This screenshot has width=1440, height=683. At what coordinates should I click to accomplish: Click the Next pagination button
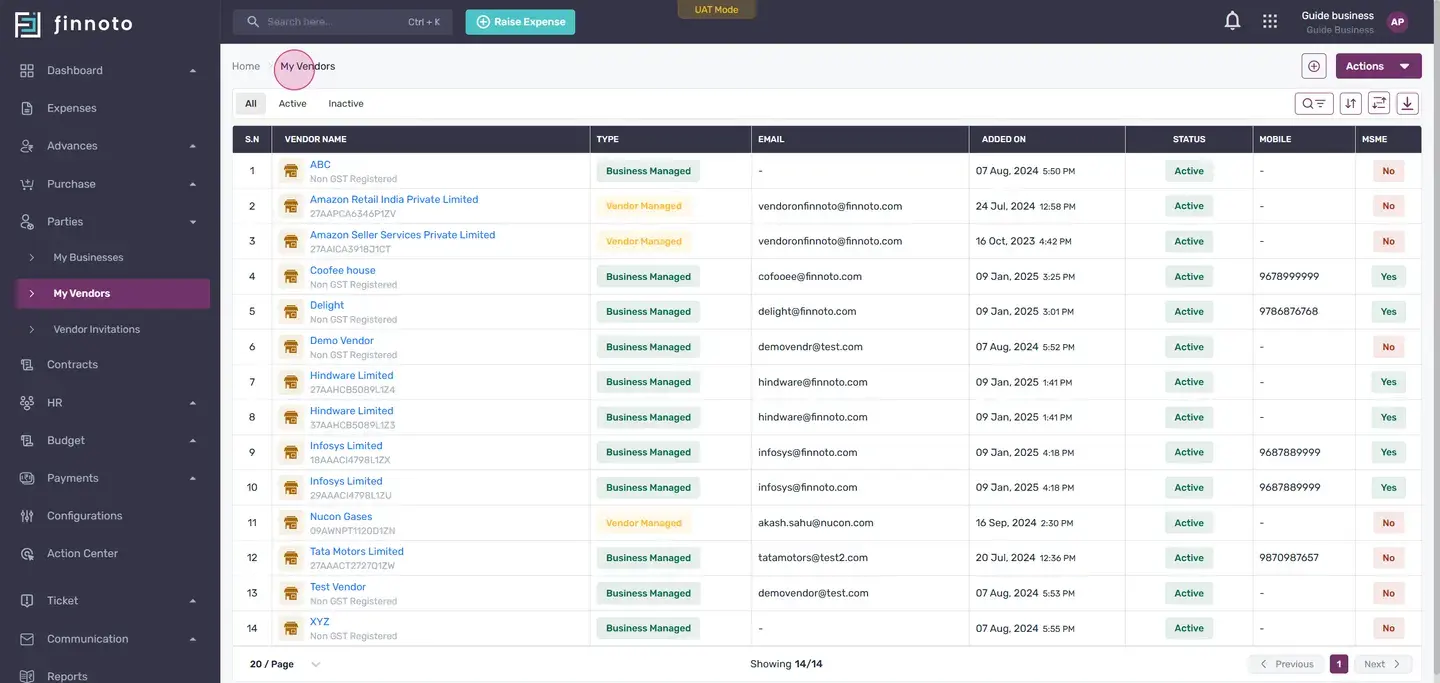click(1384, 664)
